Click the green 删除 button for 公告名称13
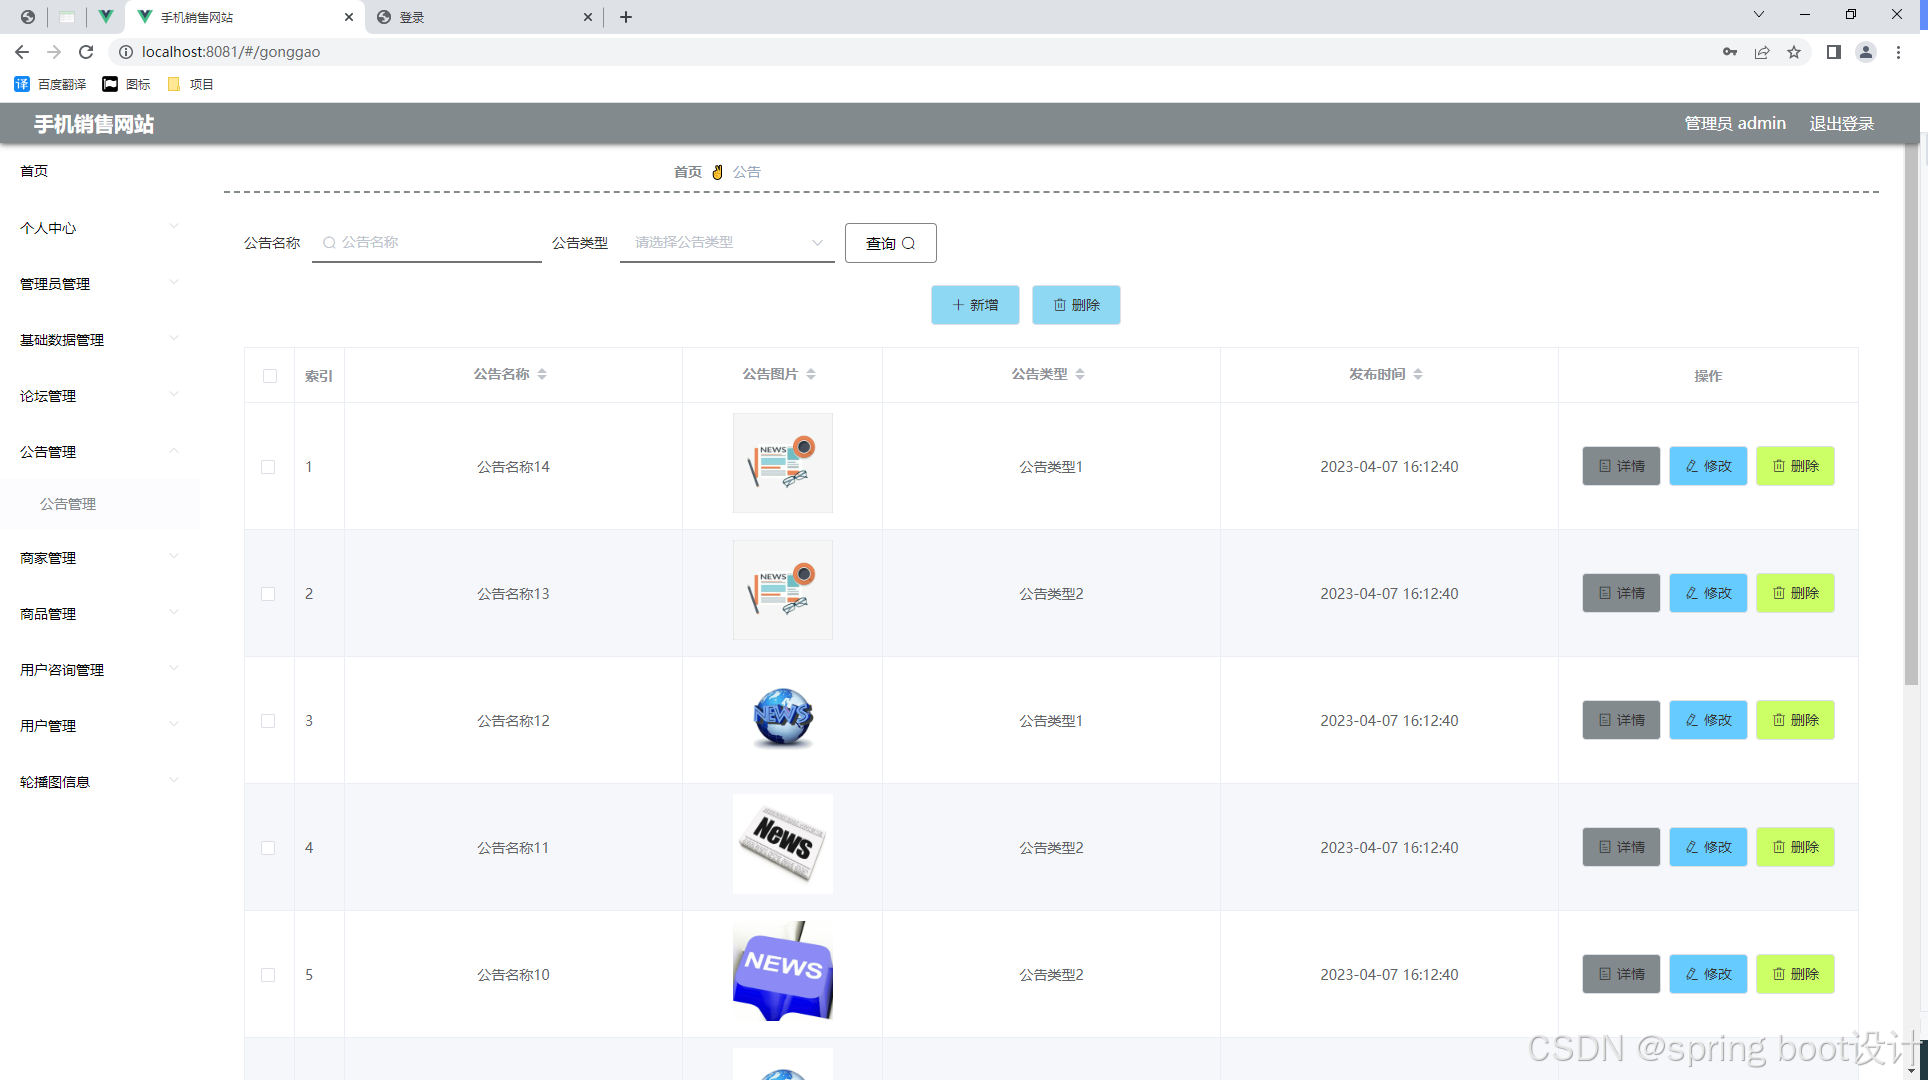 (1795, 593)
